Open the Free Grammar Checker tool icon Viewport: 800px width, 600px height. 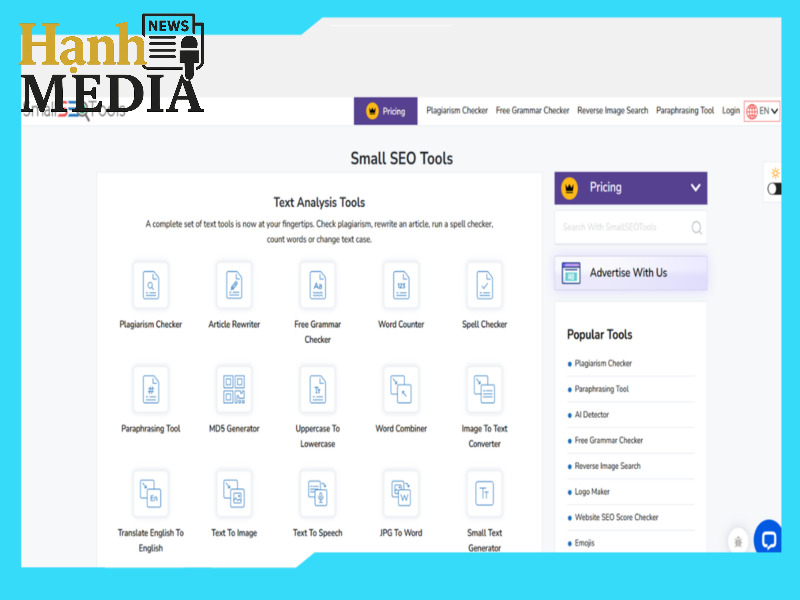[317, 285]
